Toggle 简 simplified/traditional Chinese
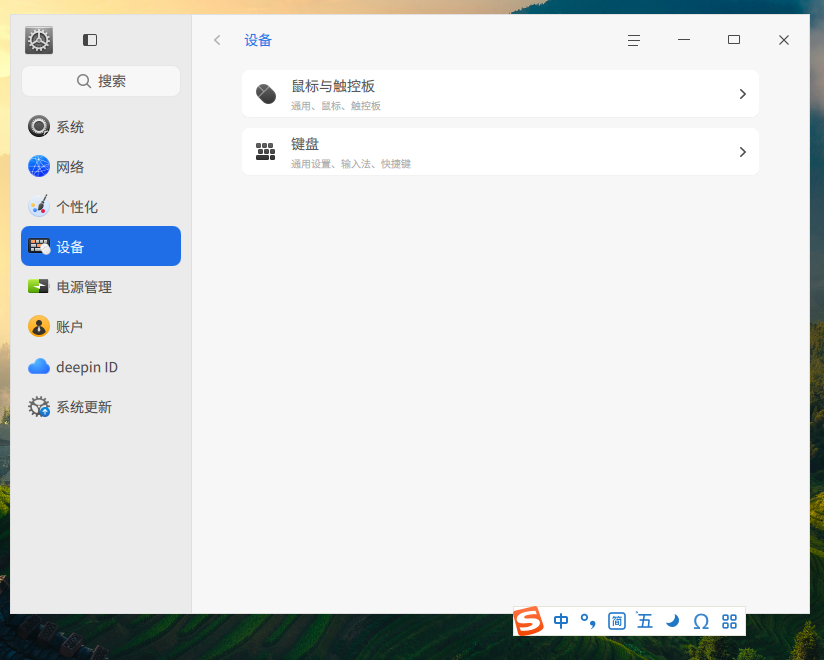824x660 pixels. (x=616, y=622)
